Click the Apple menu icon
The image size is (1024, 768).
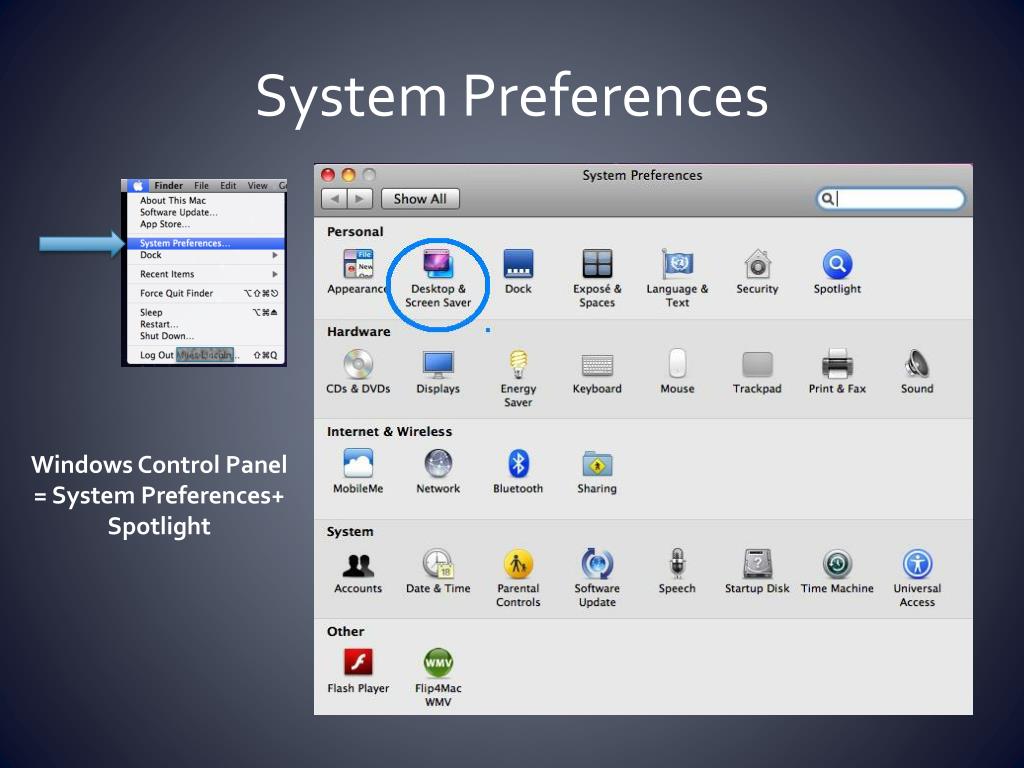tap(138, 185)
